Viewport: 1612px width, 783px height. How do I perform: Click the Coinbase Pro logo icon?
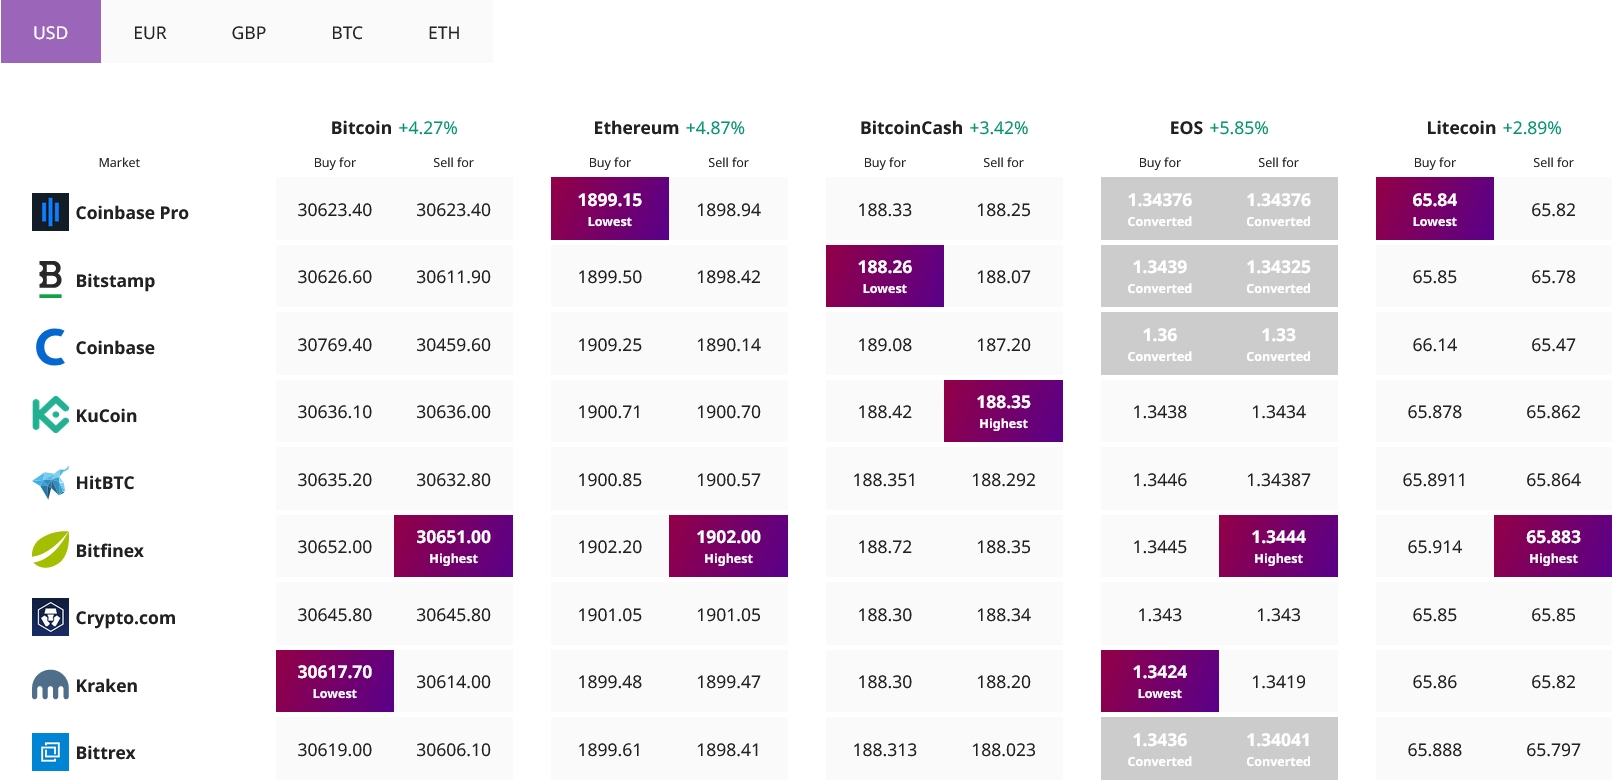pyautogui.click(x=50, y=212)
